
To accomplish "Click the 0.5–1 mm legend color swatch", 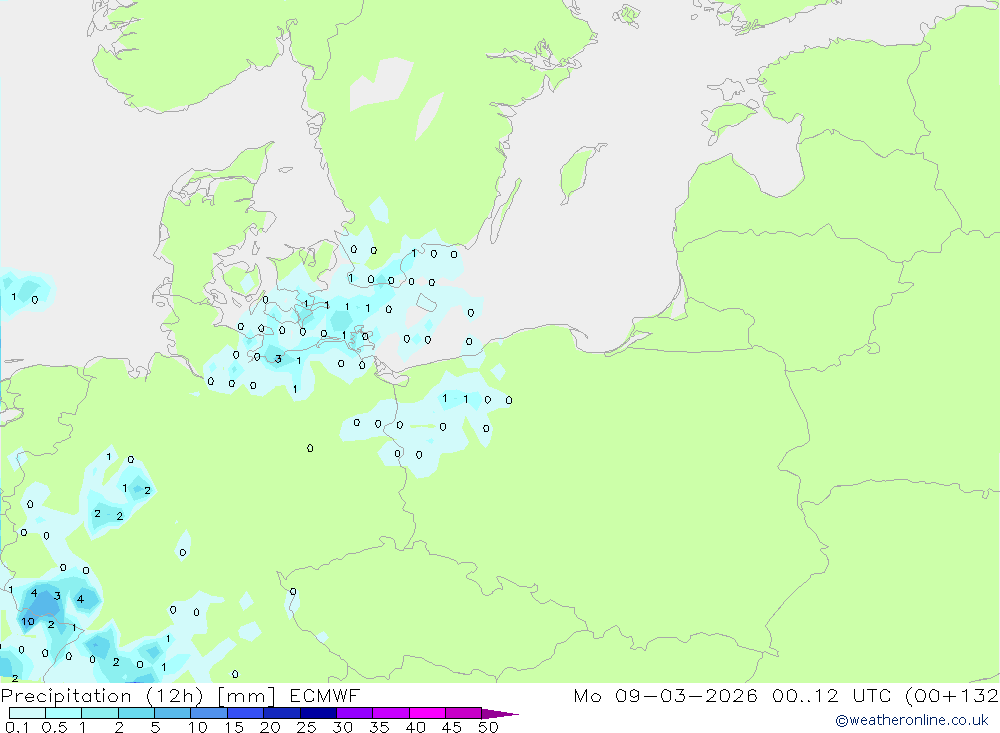I will [x=64, y=713].
